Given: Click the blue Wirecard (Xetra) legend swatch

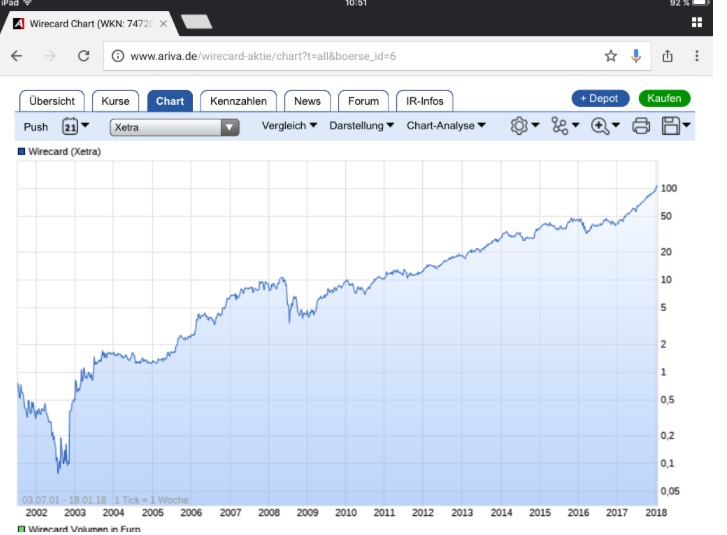Looking at the screenshot, I should tap(21, 152).
